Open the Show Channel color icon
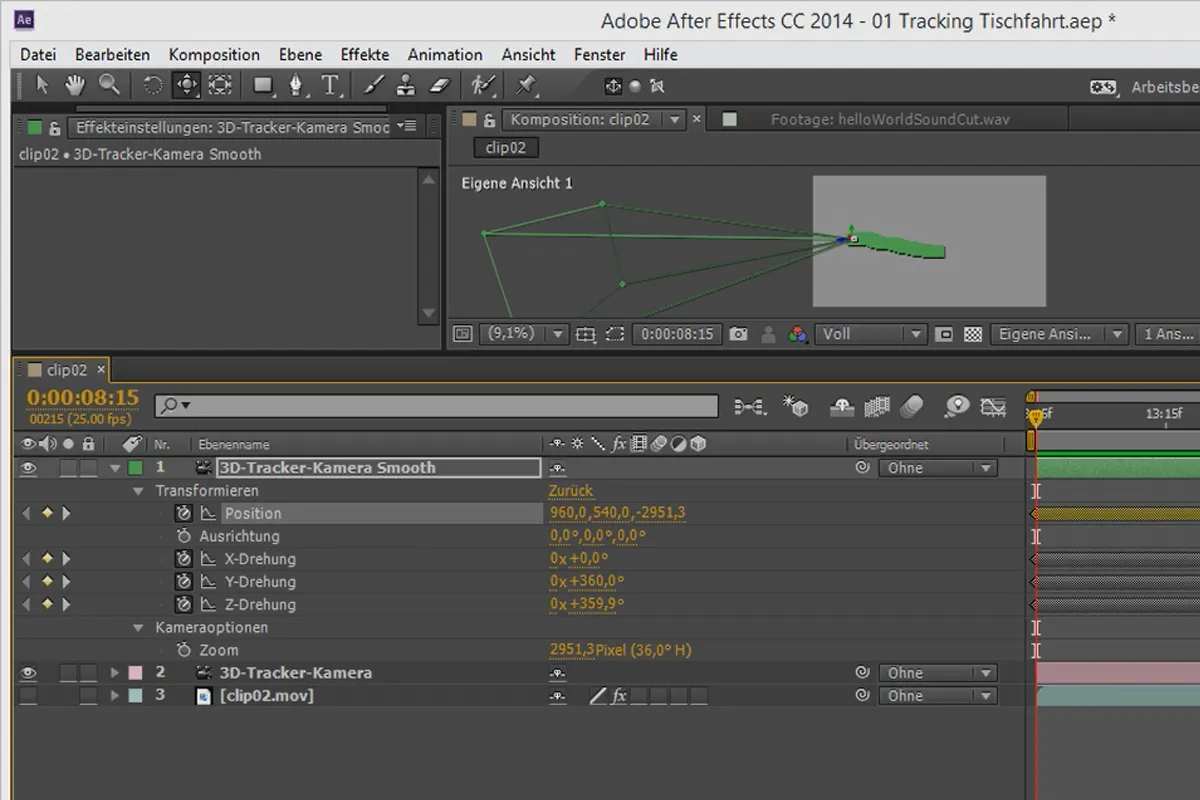The image size is (1200, 800). (x=797, y=334)
